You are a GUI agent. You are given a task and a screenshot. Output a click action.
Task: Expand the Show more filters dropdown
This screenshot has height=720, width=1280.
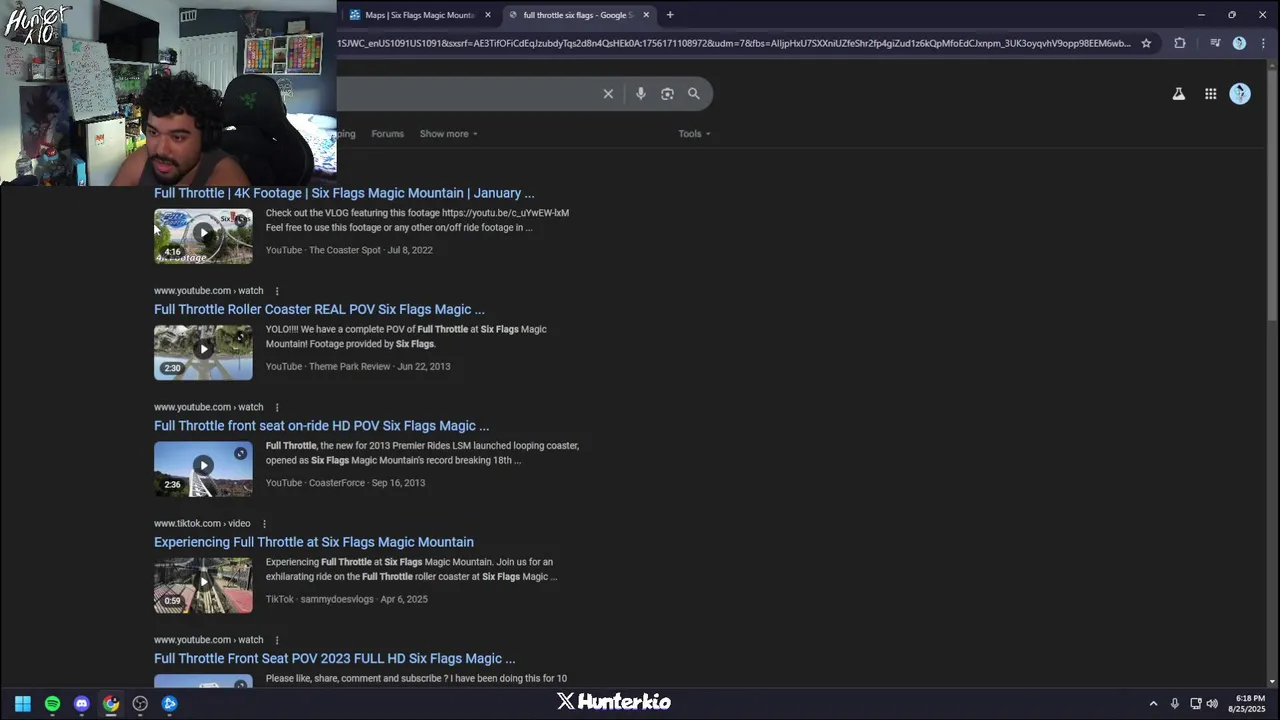(x=448, y=134)
